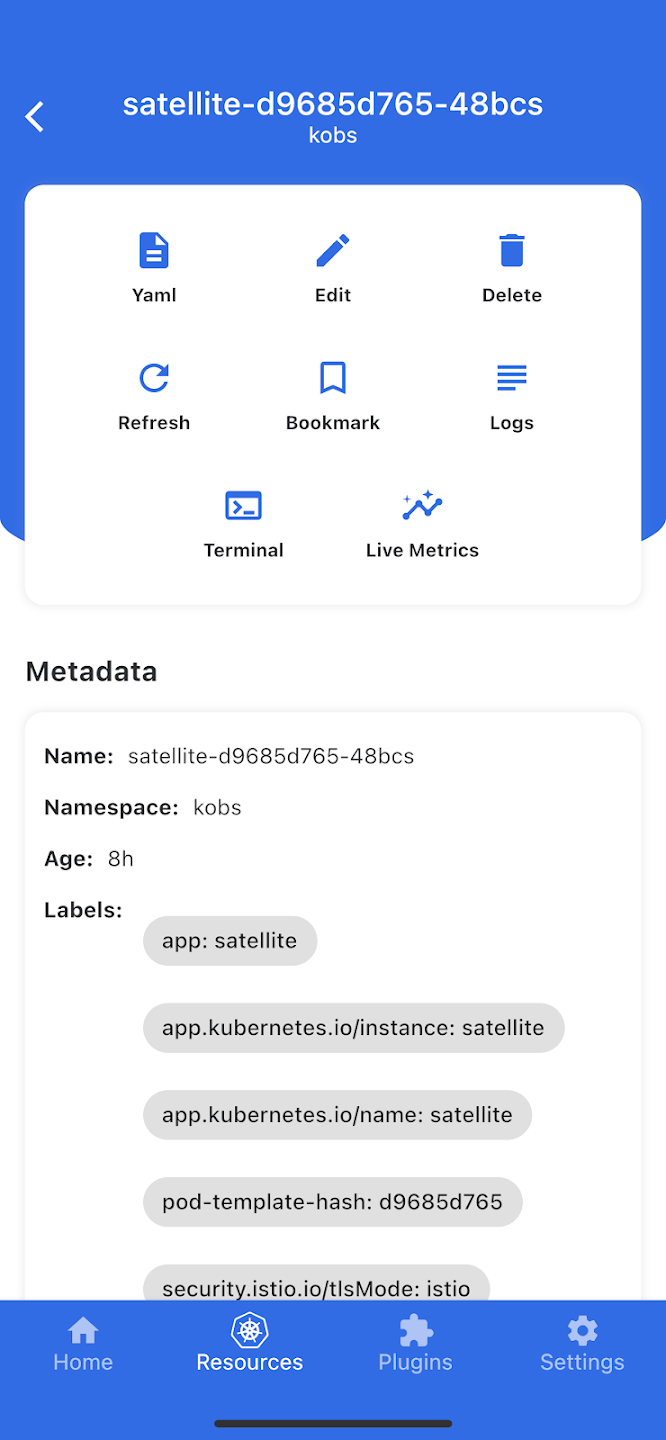Viewport: 666px width, 1440px height.
Task: Go back with the left arrow
Action: tap(35, 117)
